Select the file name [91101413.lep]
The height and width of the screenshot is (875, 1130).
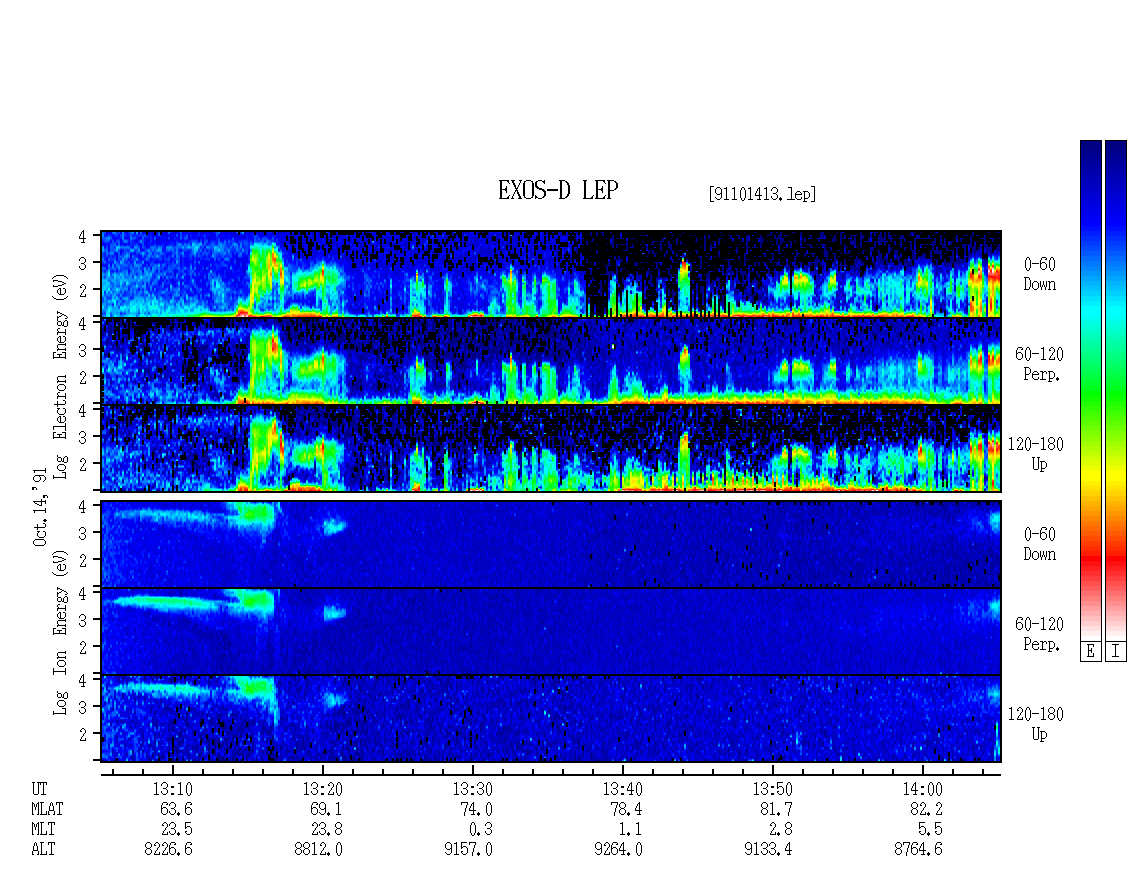[x=762, y=194]
